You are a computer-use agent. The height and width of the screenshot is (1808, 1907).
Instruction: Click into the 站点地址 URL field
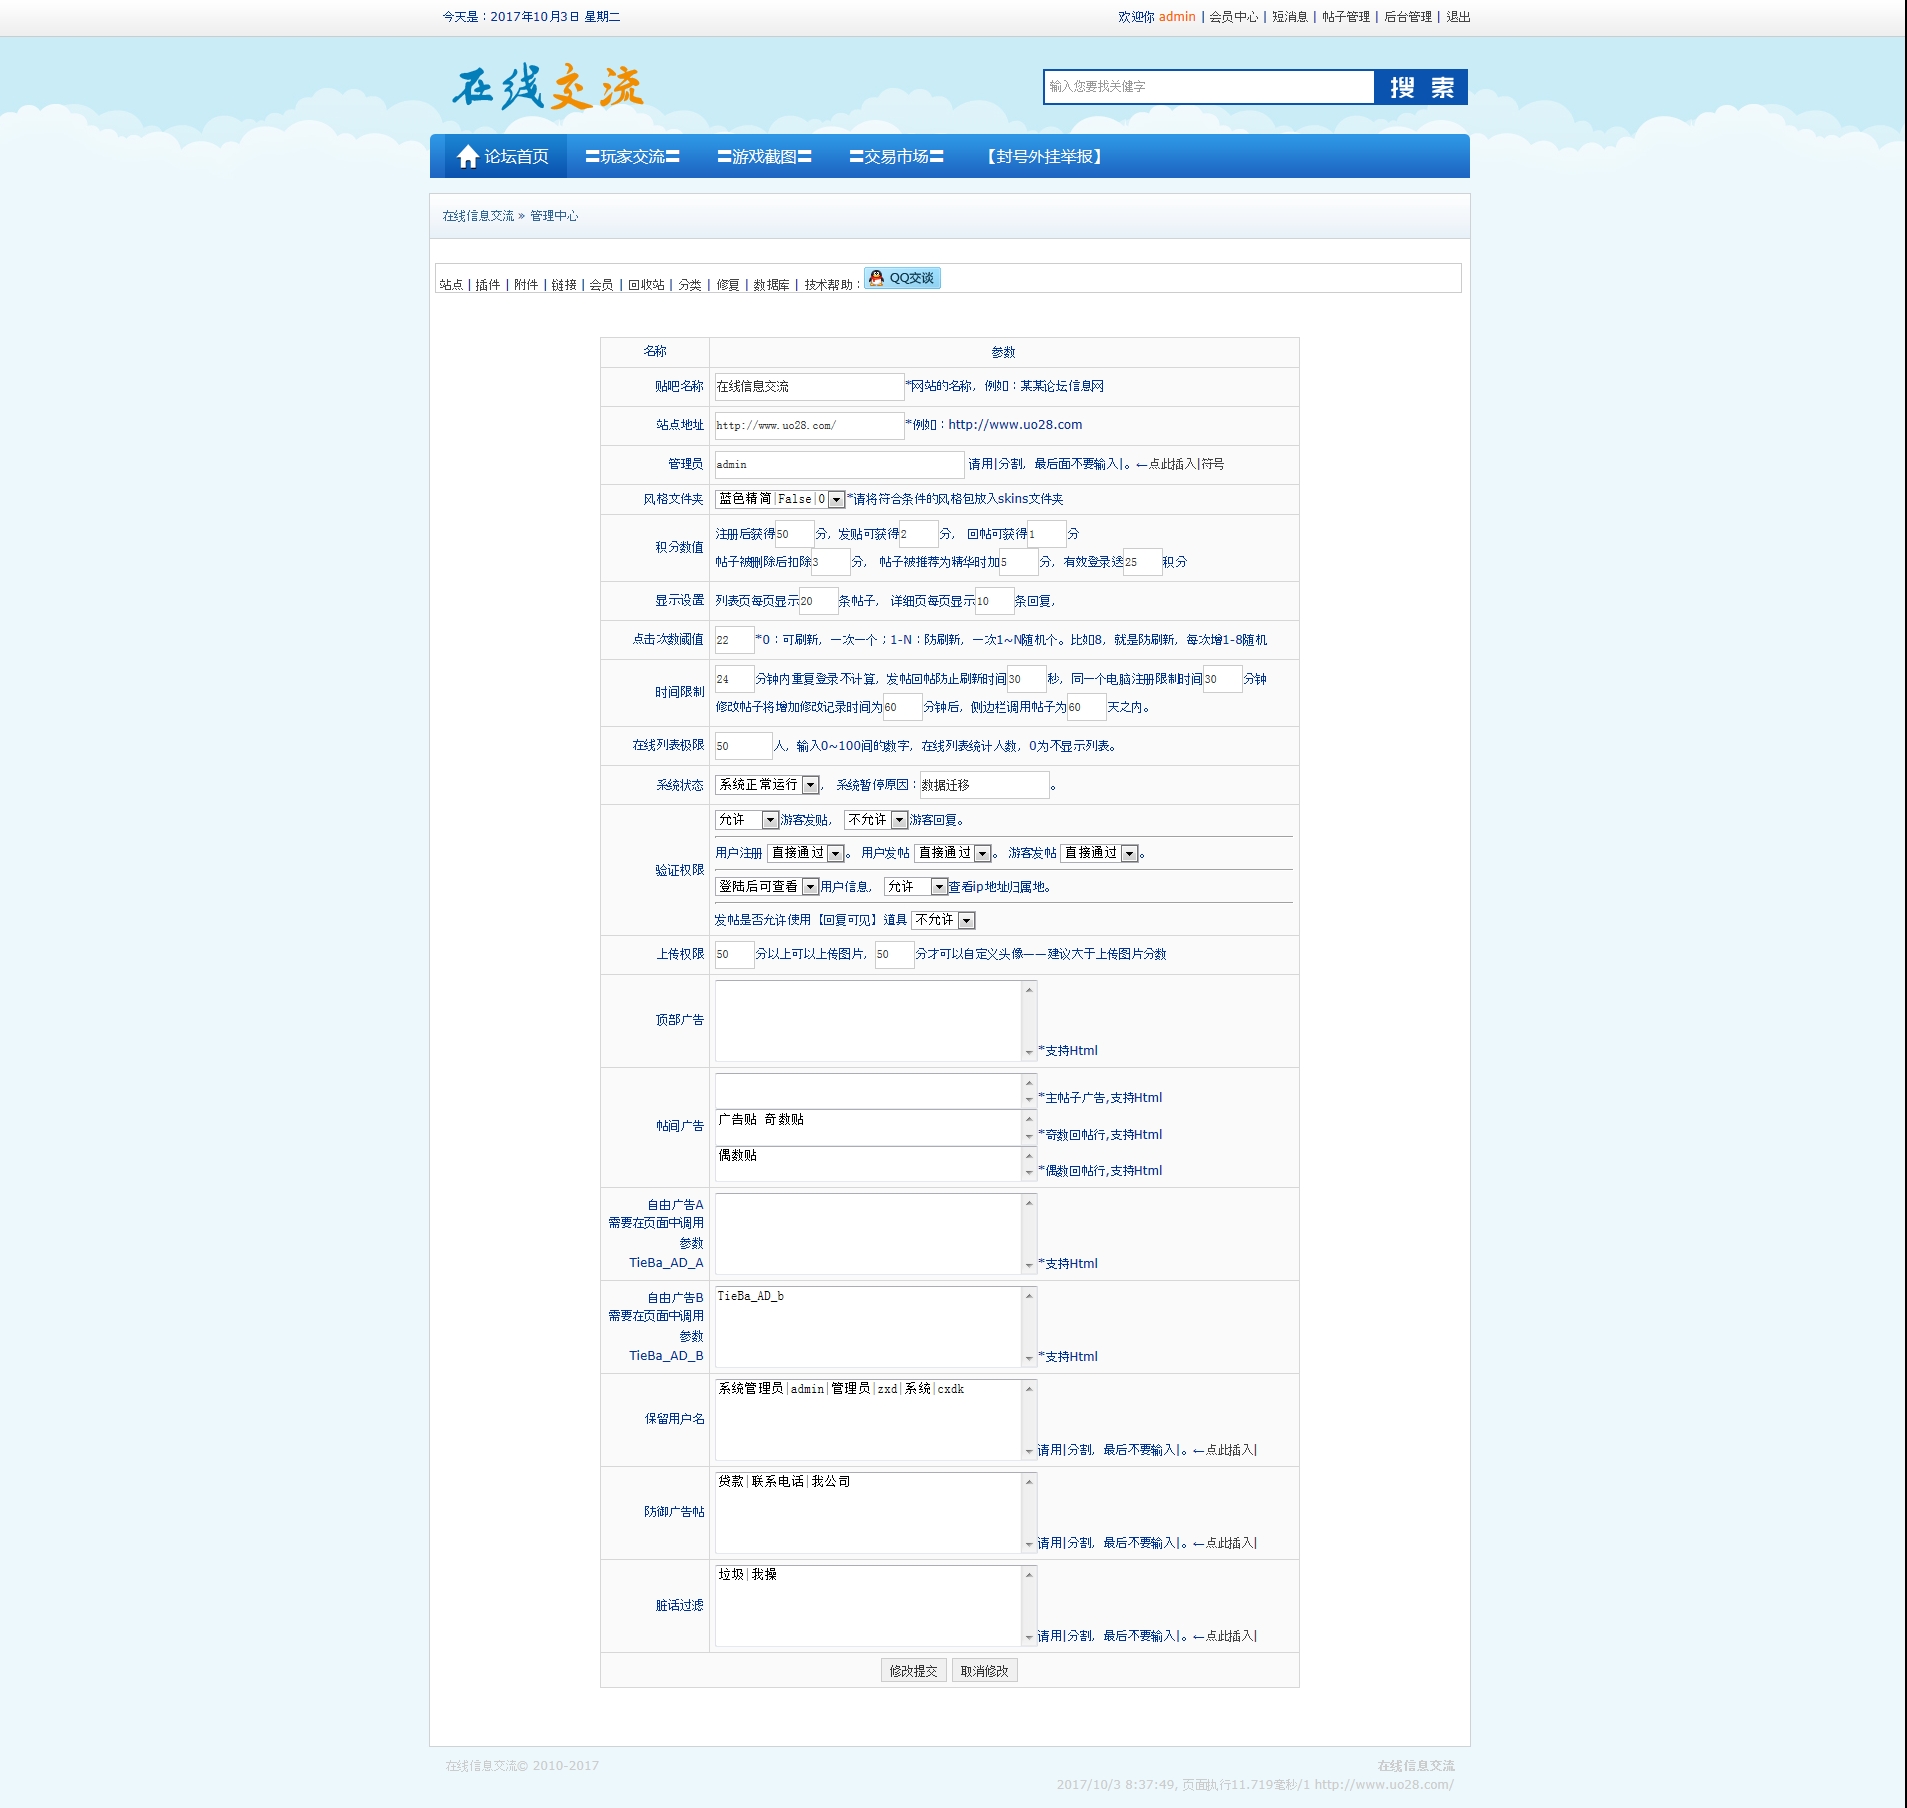click(x=809, y=426)
